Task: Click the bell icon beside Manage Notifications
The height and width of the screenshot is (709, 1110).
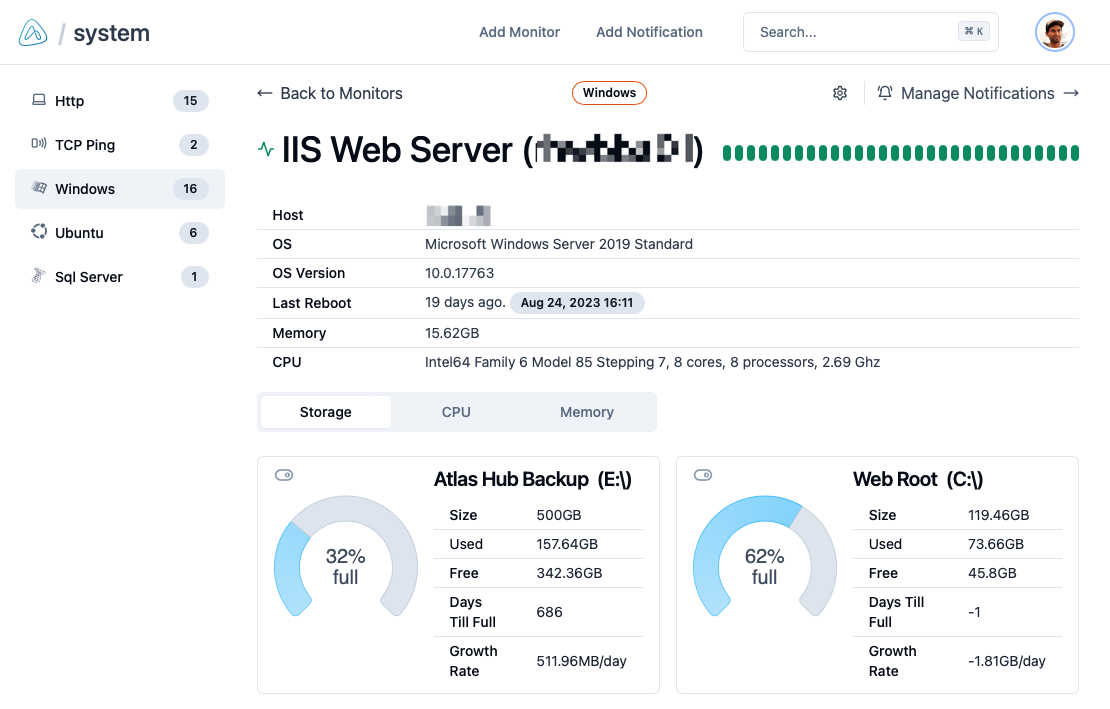Action: [x=884, y=93]
